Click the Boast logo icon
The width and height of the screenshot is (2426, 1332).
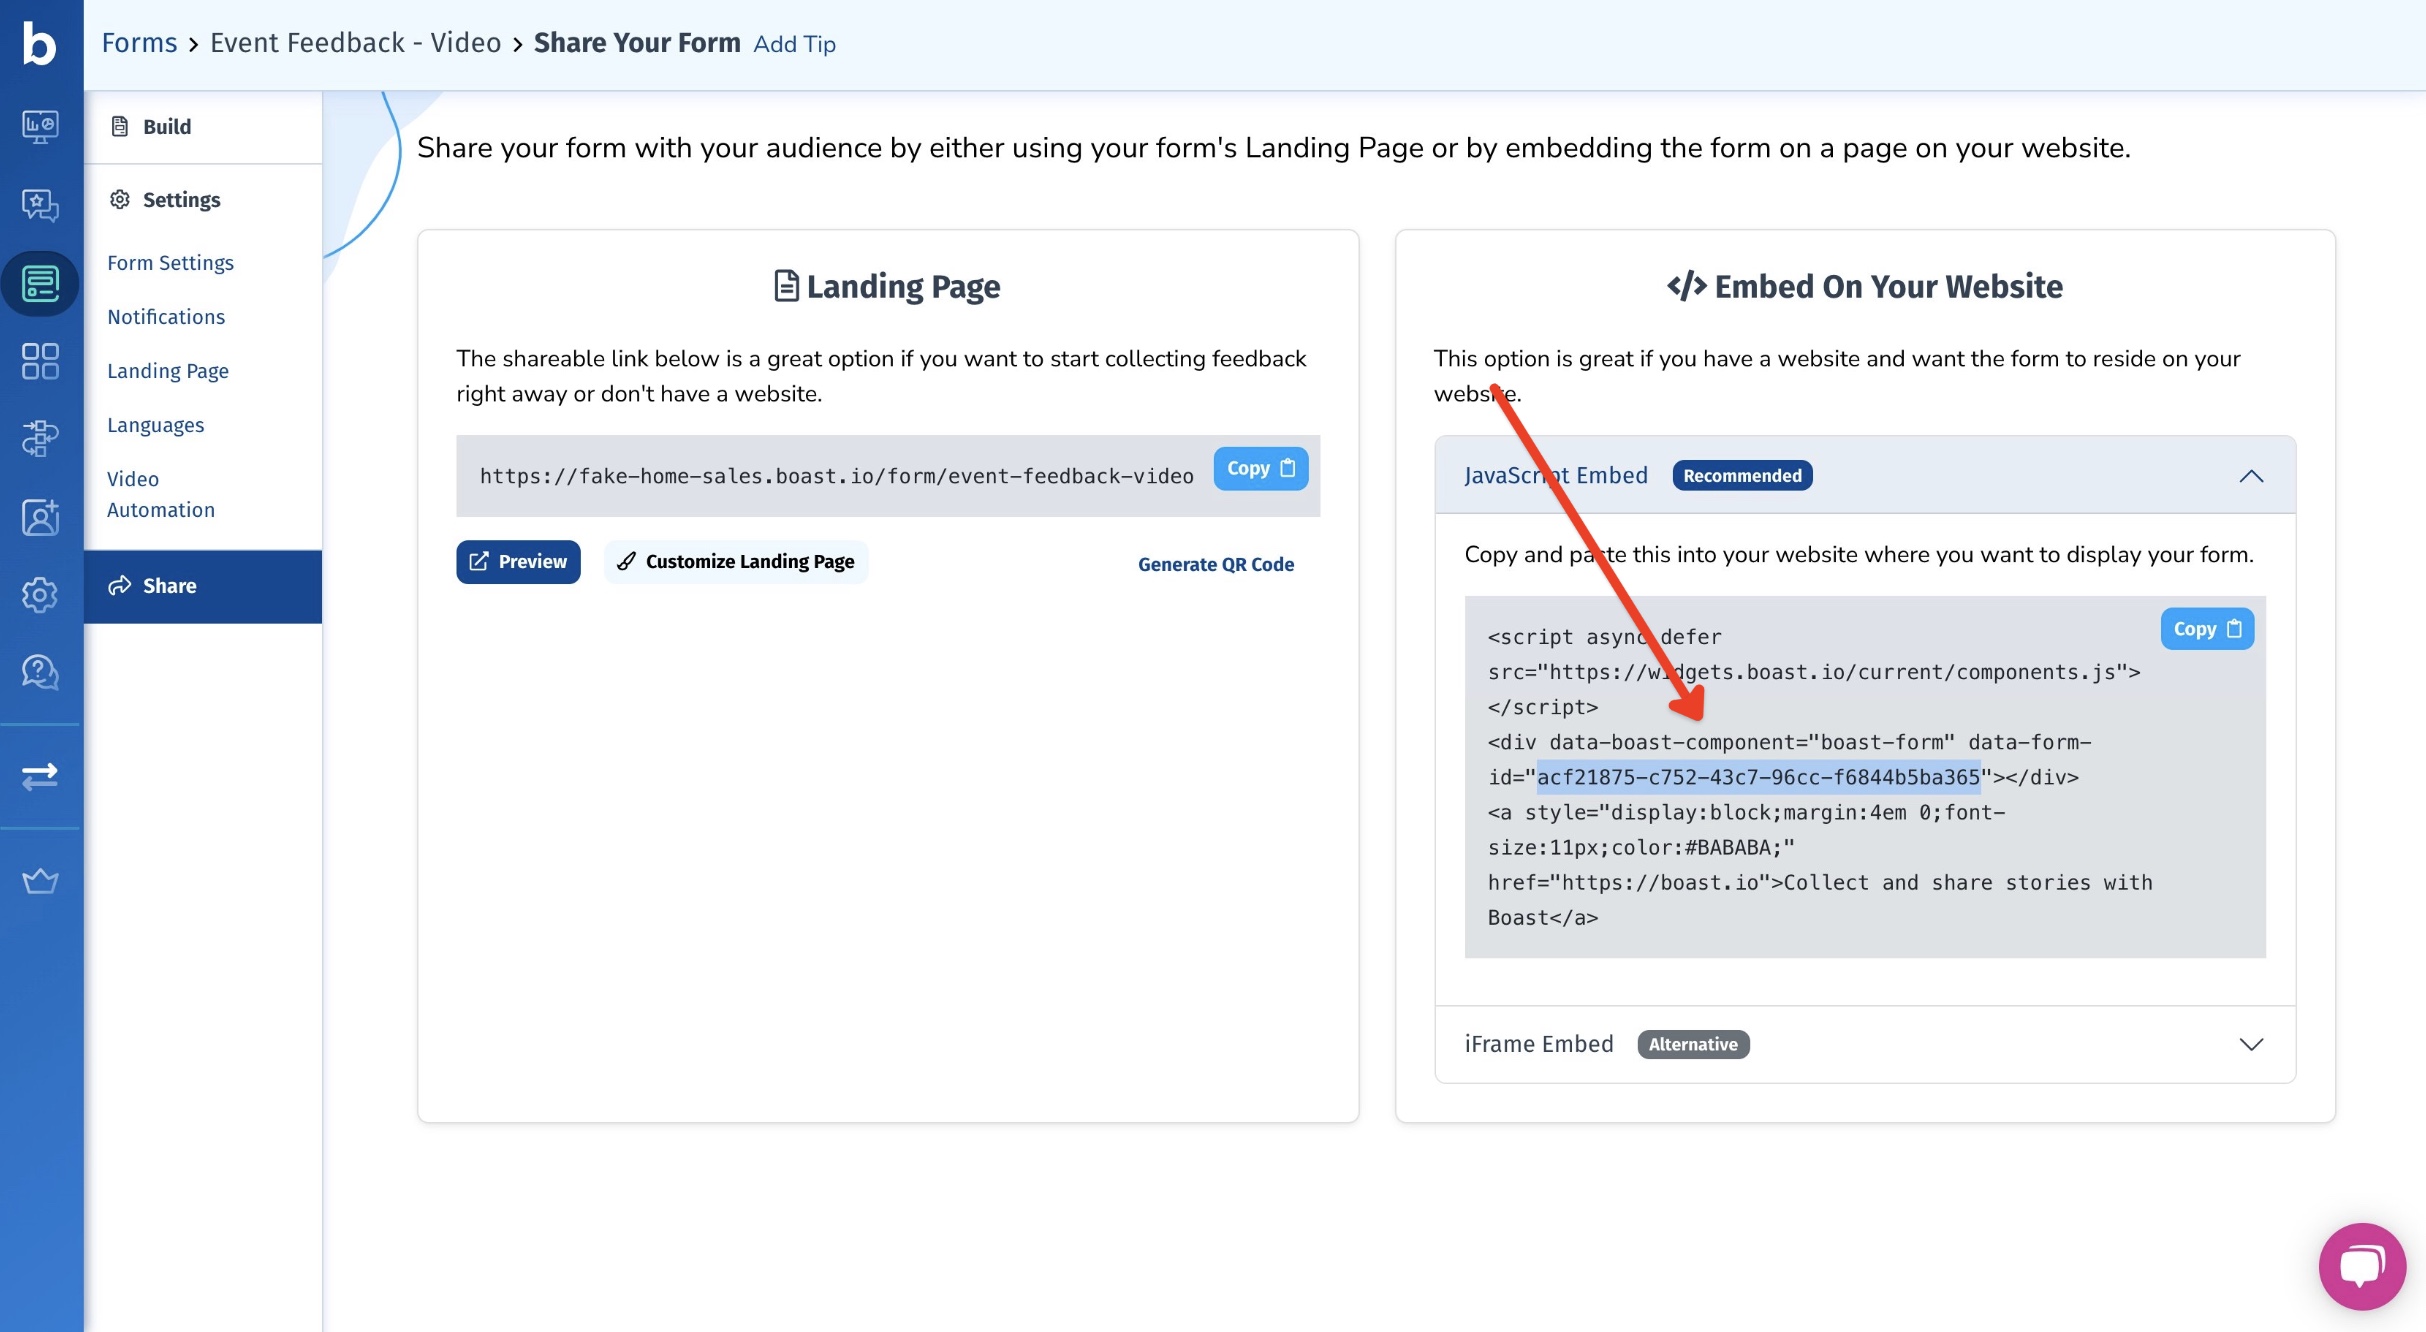tap(40, 44)
